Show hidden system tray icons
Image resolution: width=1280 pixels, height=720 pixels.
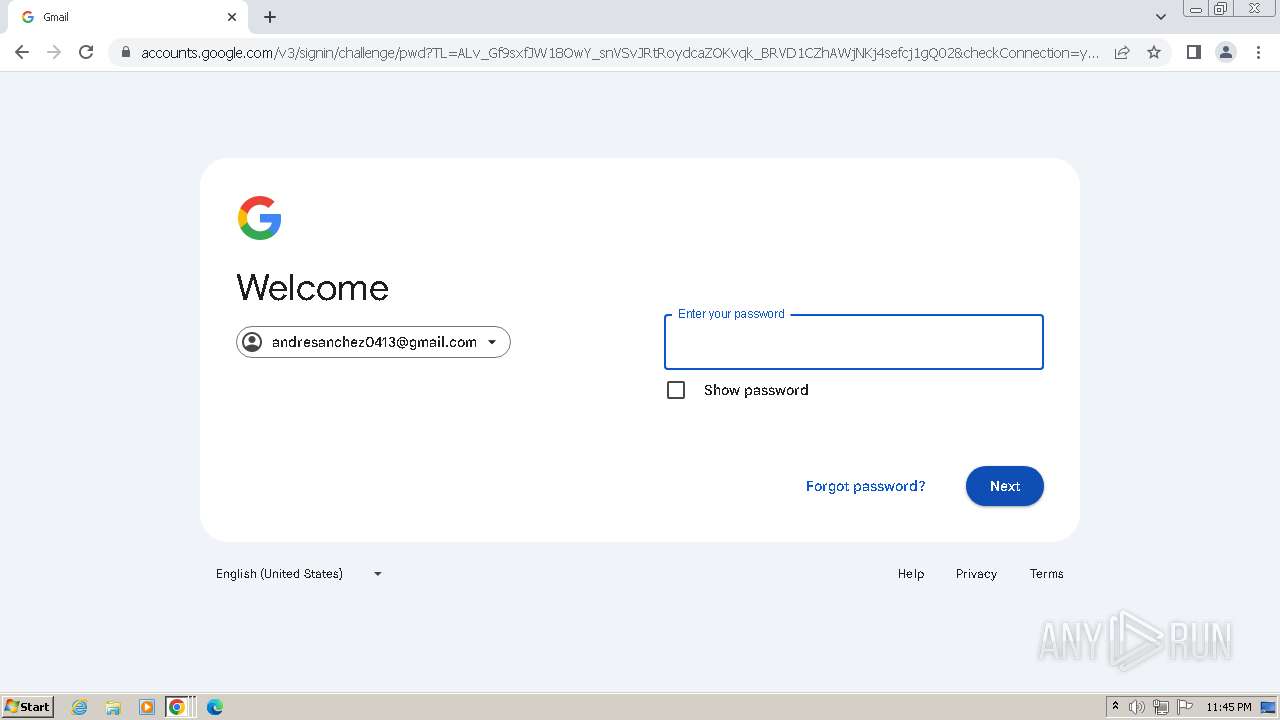pyautogui.click(x=1115, y=707)
